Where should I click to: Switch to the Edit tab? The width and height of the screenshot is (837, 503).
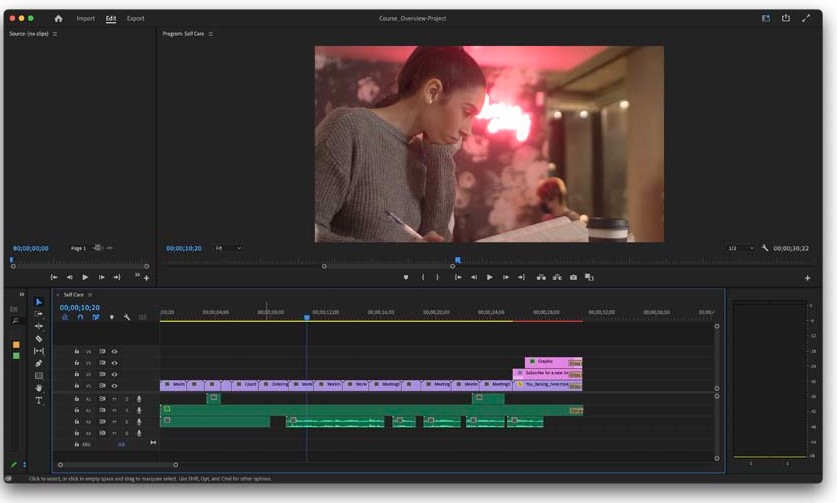click(x=110, y=18)
